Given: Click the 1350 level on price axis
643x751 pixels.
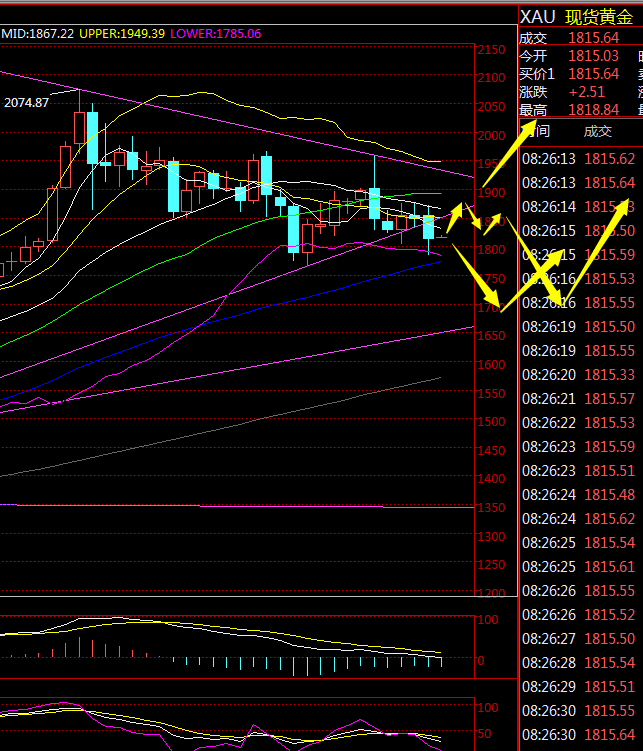Looking at the screenshot, I should [x=491, y=508].
